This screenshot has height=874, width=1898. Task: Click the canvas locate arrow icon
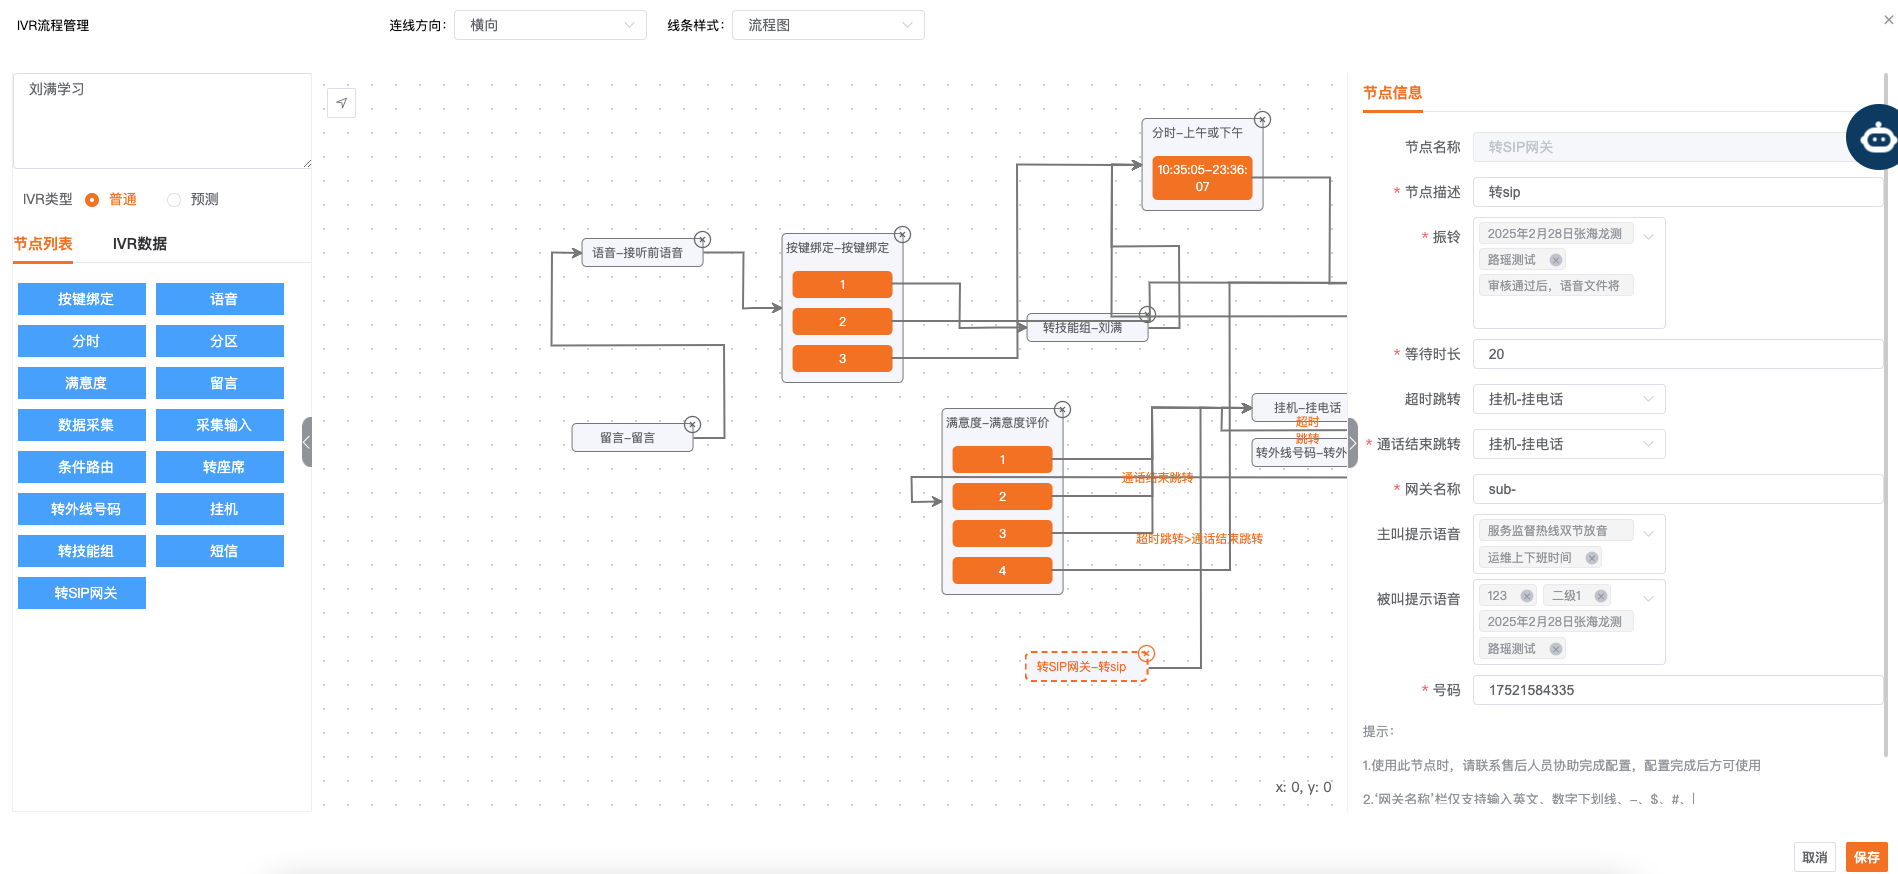pyautogui.click(x=341, y=103)
